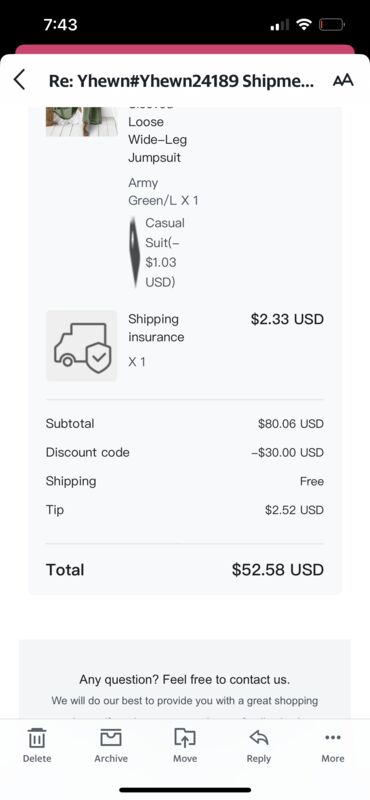Tap the 'Any question? Feel free to contact us' text

185,680
